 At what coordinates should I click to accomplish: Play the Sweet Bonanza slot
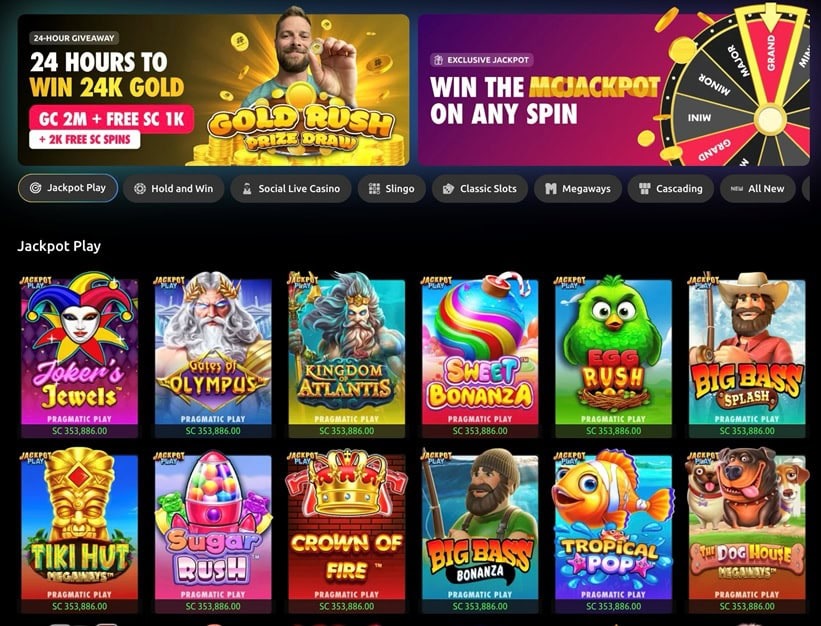tap(480, 355)
